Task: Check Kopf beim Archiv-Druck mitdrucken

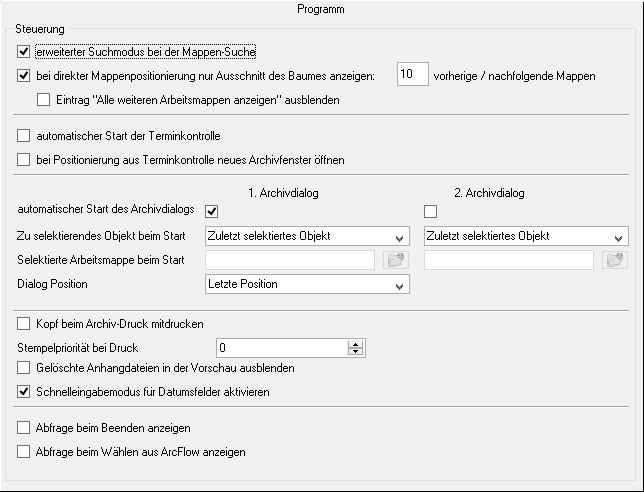Action: click(23, 324)
